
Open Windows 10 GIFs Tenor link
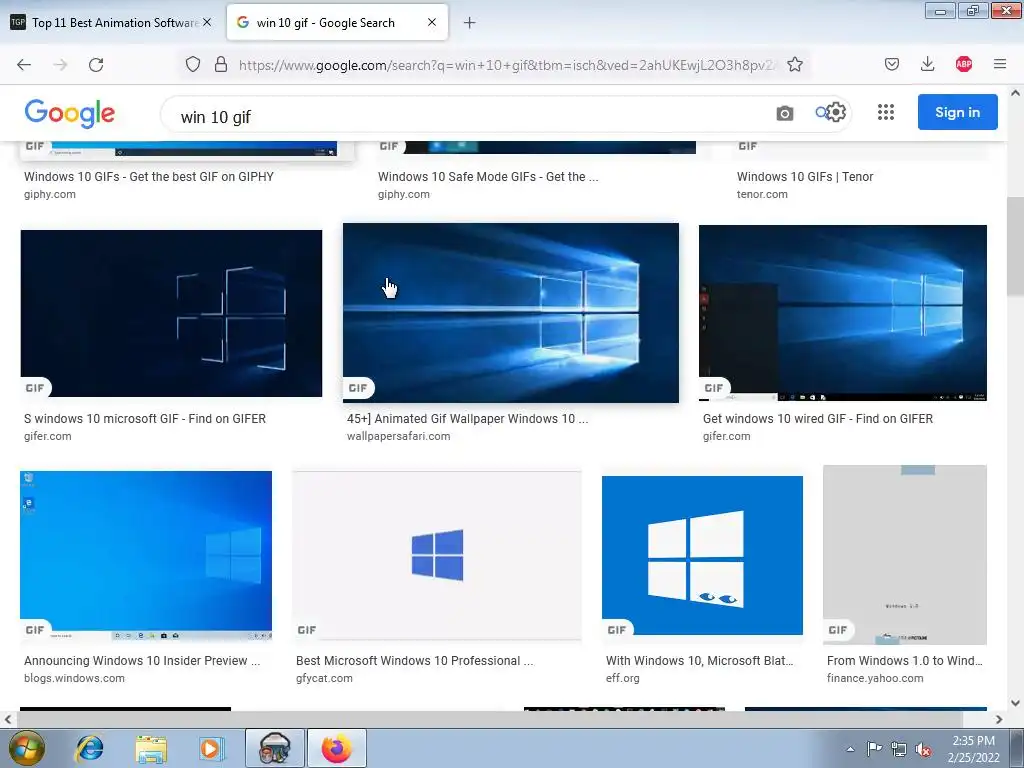[x=805, y=176]
